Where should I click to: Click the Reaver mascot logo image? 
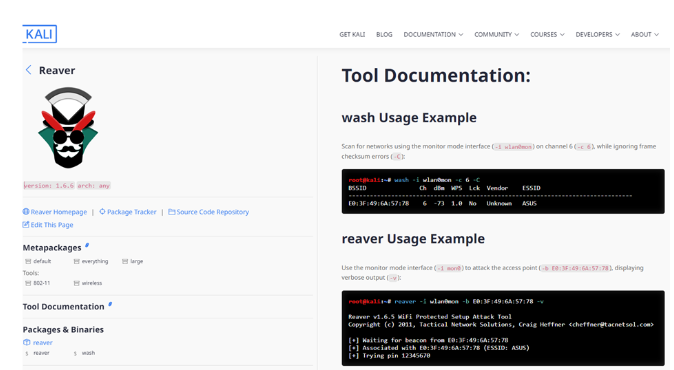point(68,128)
